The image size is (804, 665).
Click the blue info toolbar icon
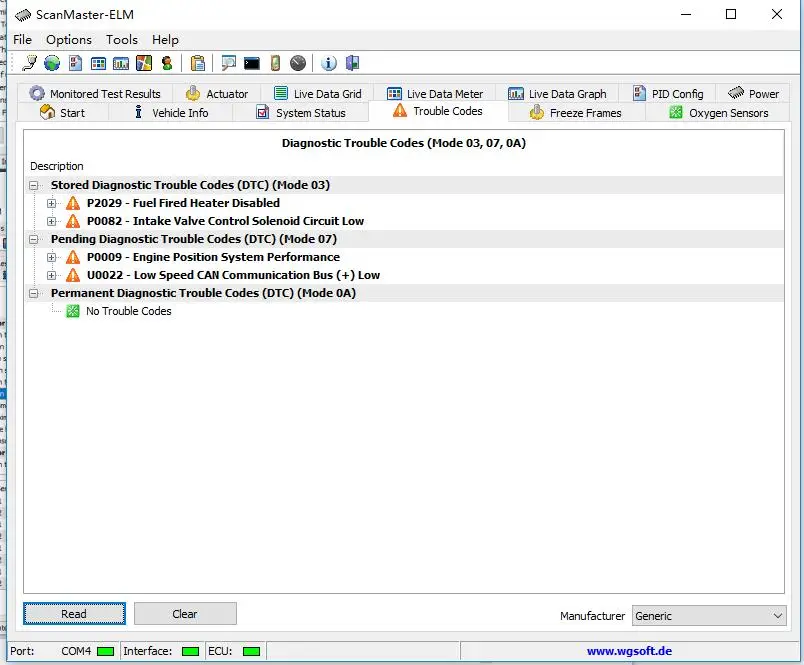point(329,63)
